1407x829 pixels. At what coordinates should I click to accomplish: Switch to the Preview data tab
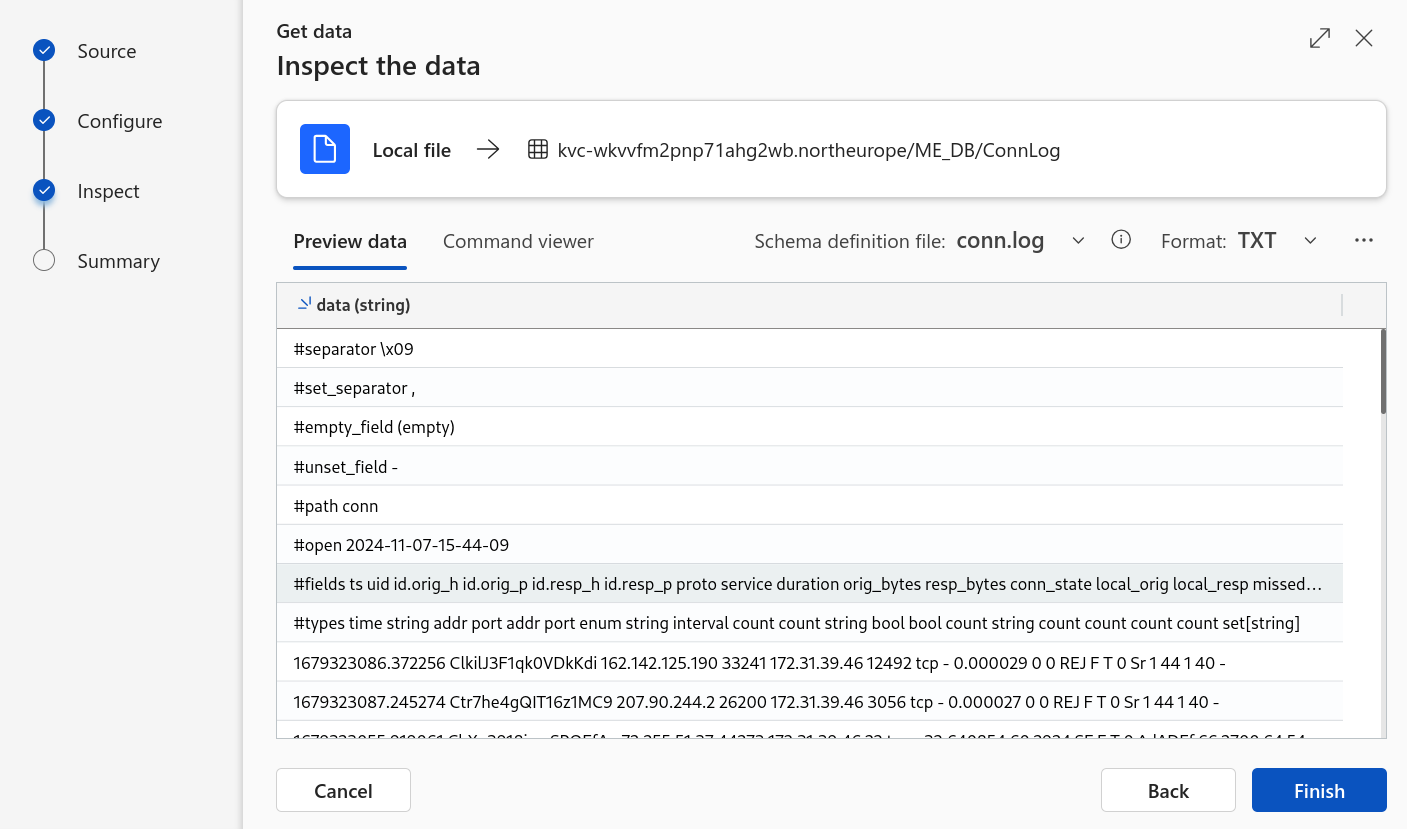(x=350, y=242)
